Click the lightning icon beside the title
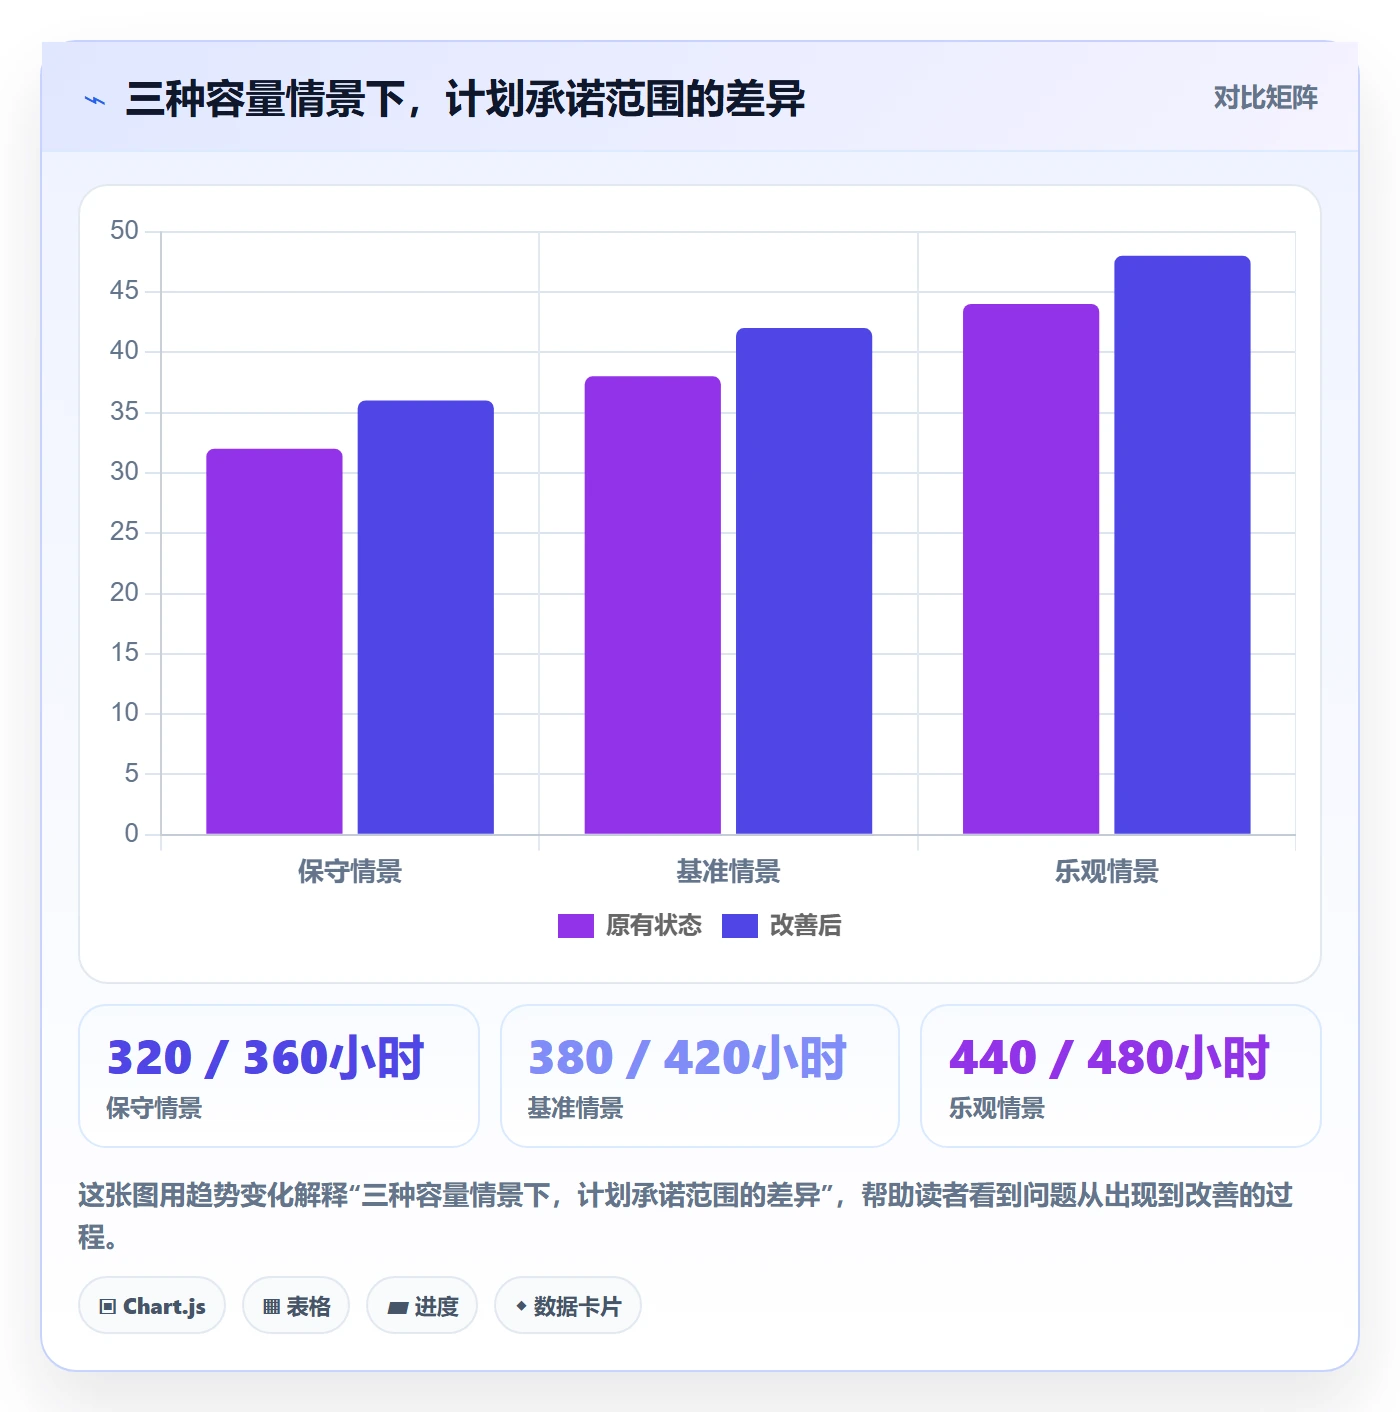 (95, 100)
